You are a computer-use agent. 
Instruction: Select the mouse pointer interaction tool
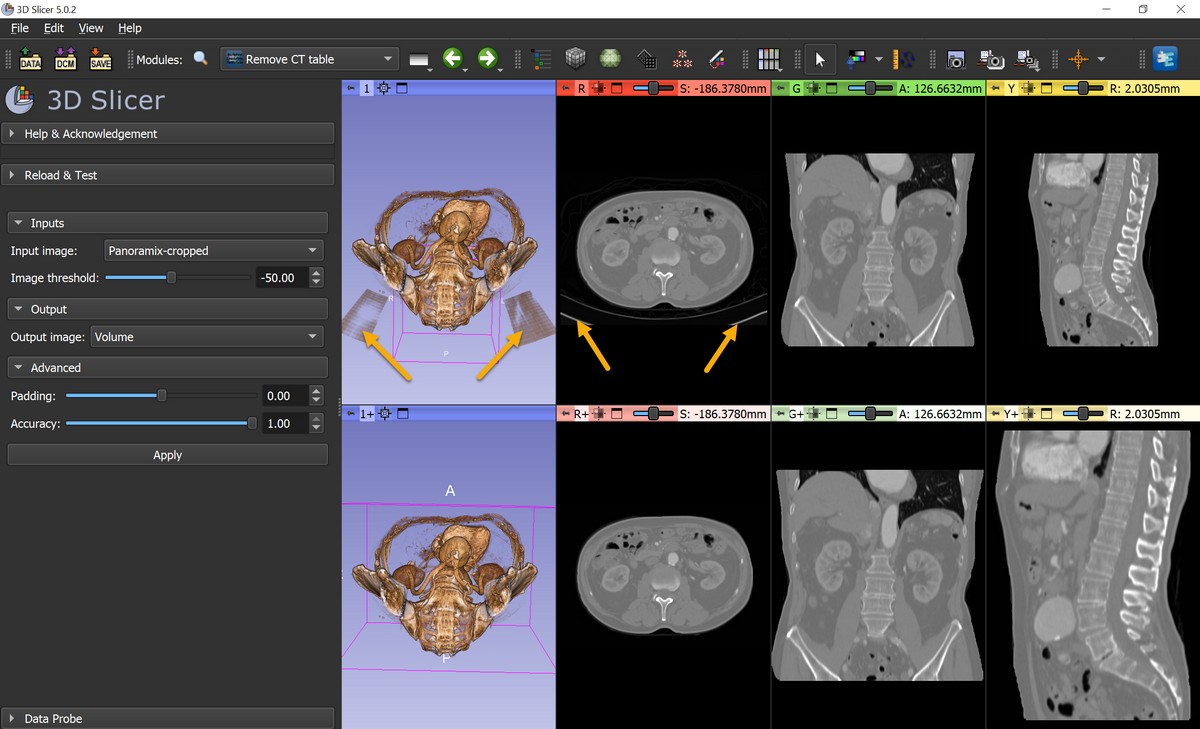(x=820, y=59)
